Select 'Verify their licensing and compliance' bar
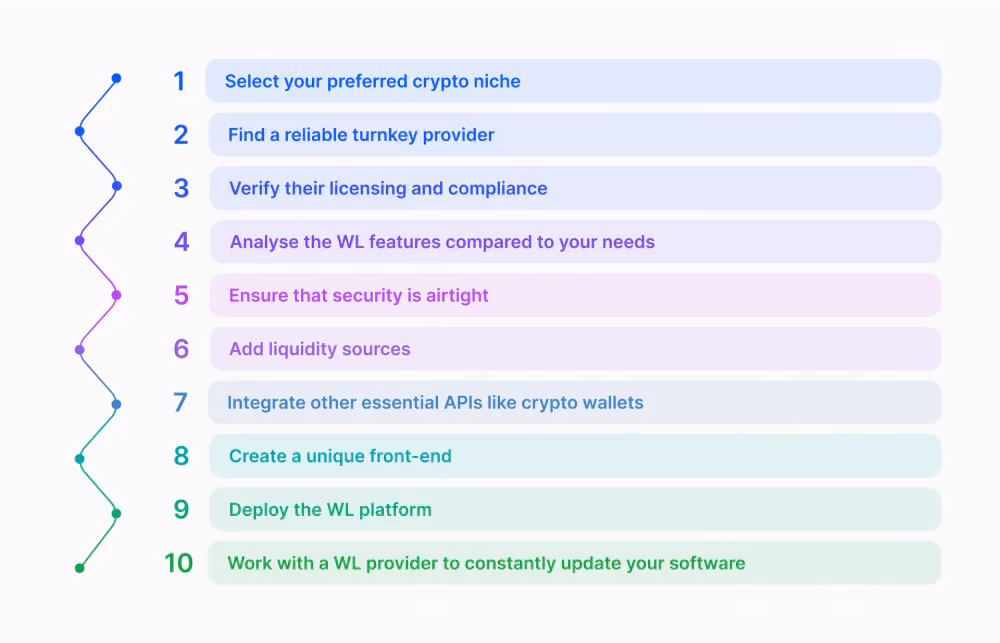The image size is (1000, 643). tap(575, 188)
